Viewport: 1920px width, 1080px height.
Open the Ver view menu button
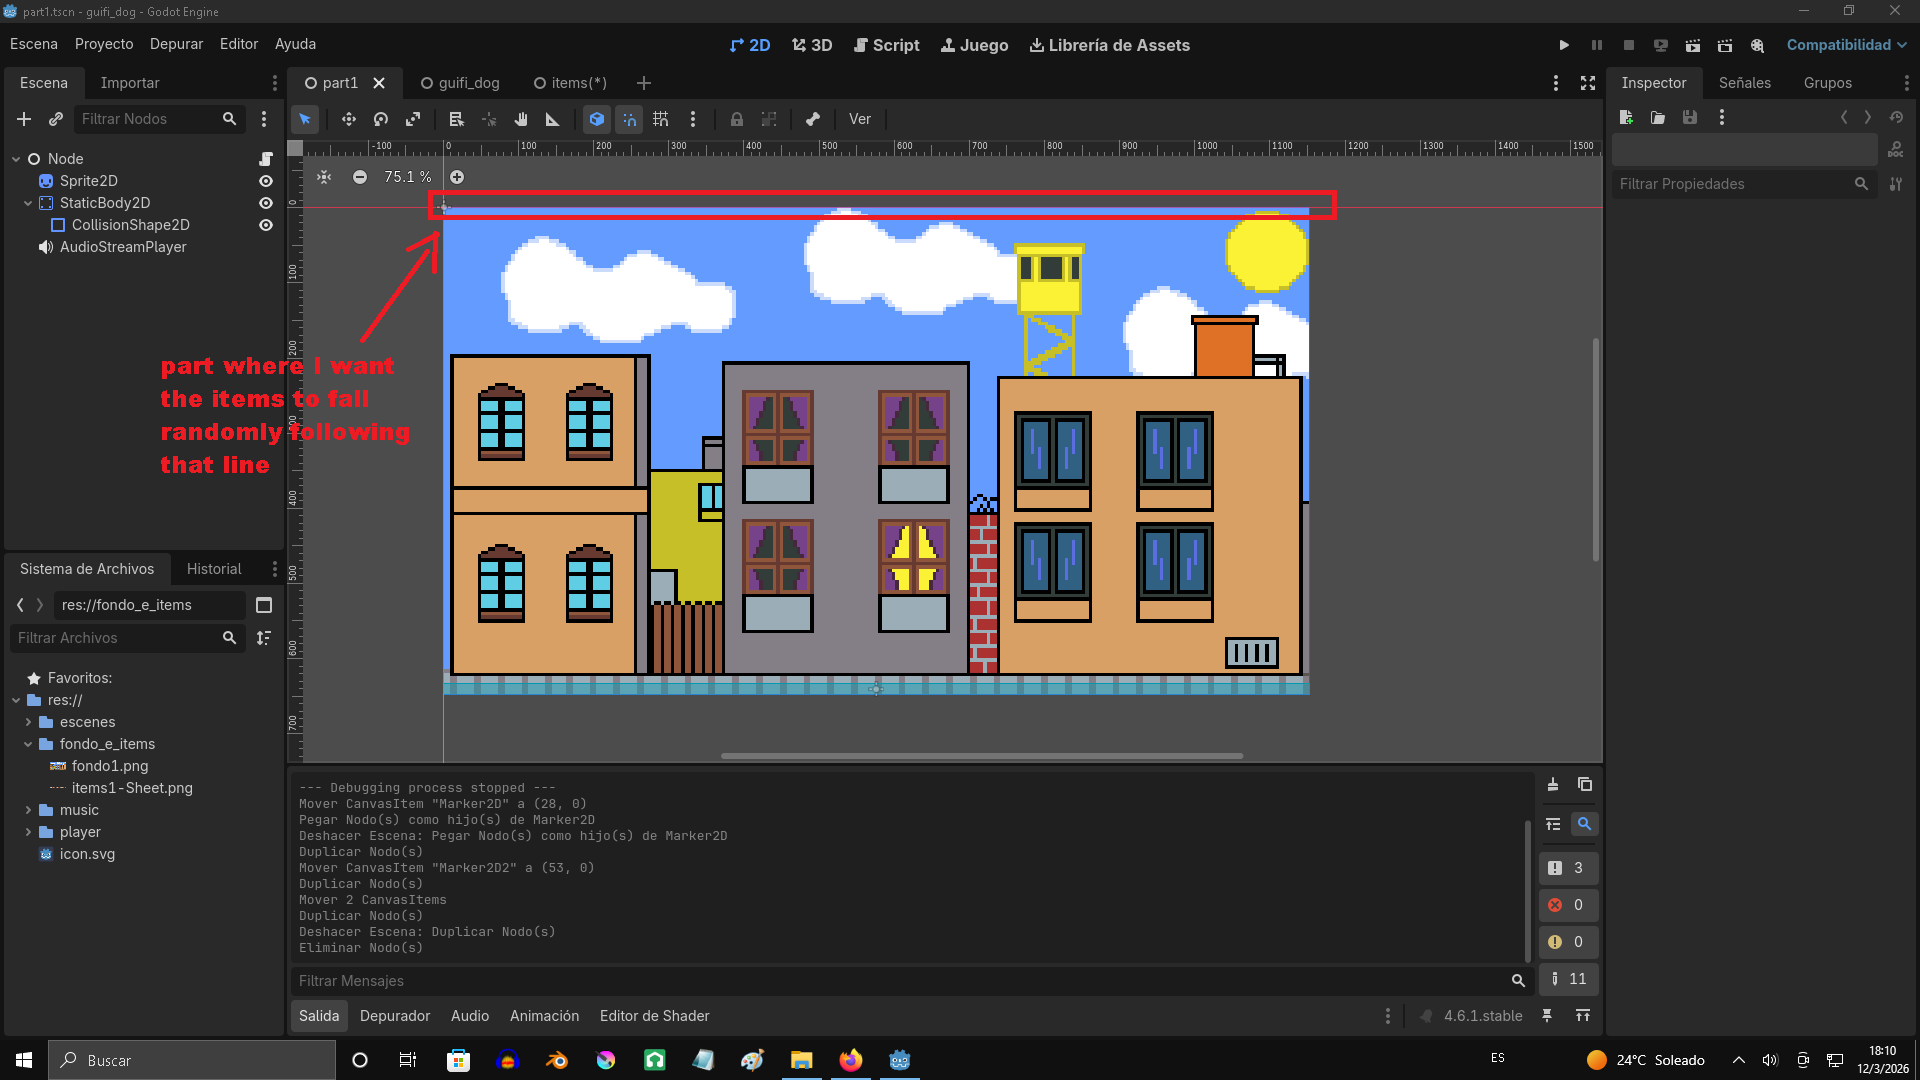coord(860,119)
